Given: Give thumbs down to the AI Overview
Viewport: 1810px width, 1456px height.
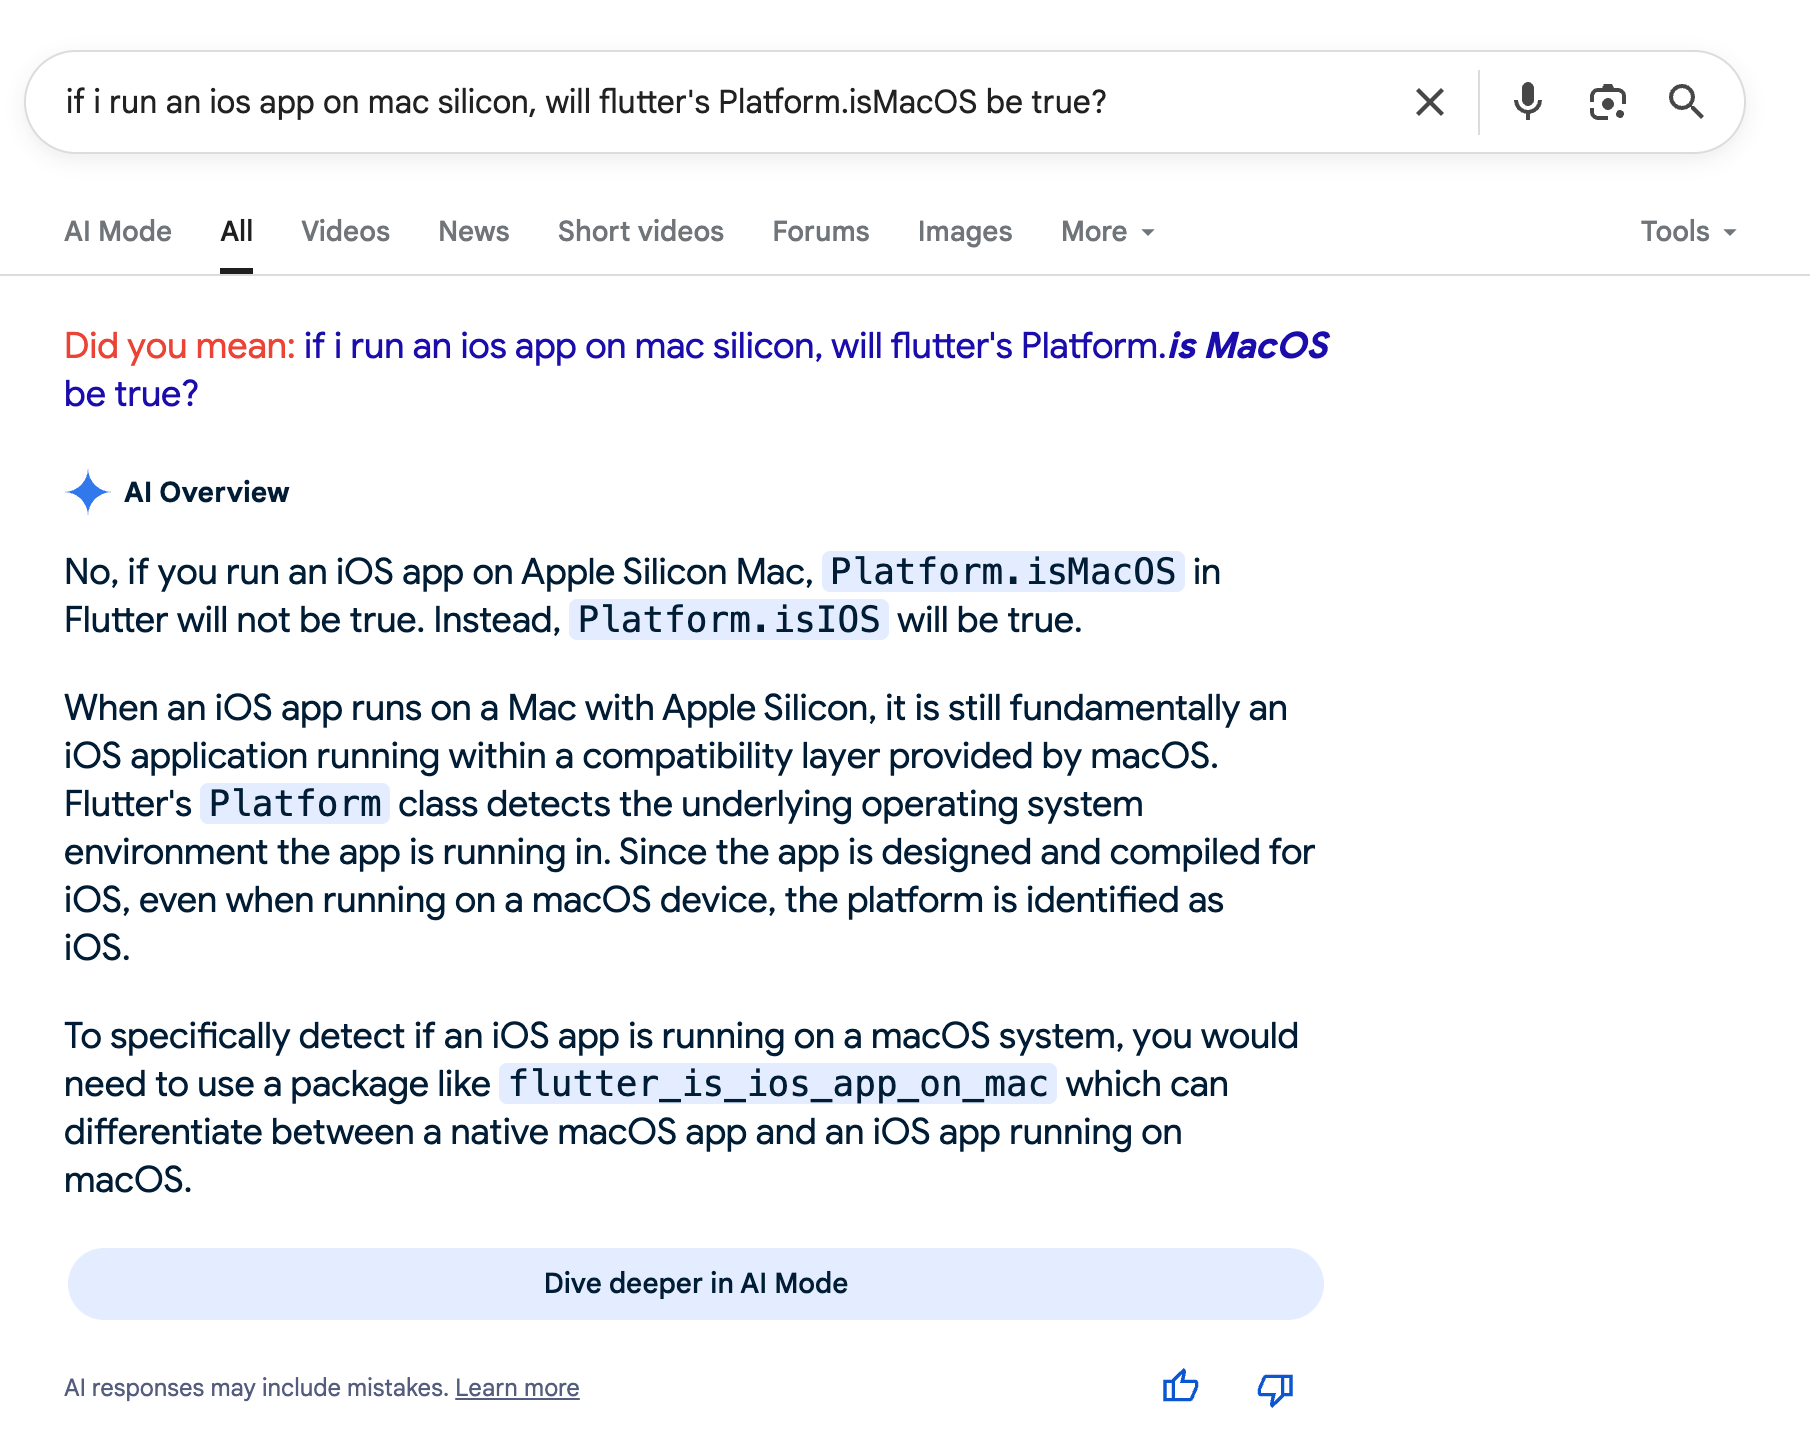Looking at the screenshot, I should coord(1275,1388).
